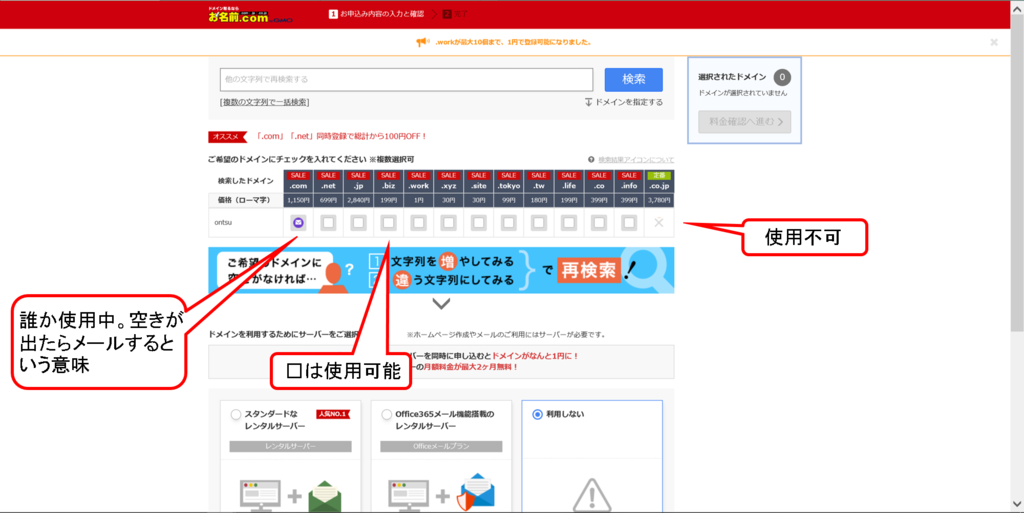
Task: Tick the .work checkbox for ontsu
Action: tap(419, 223)
